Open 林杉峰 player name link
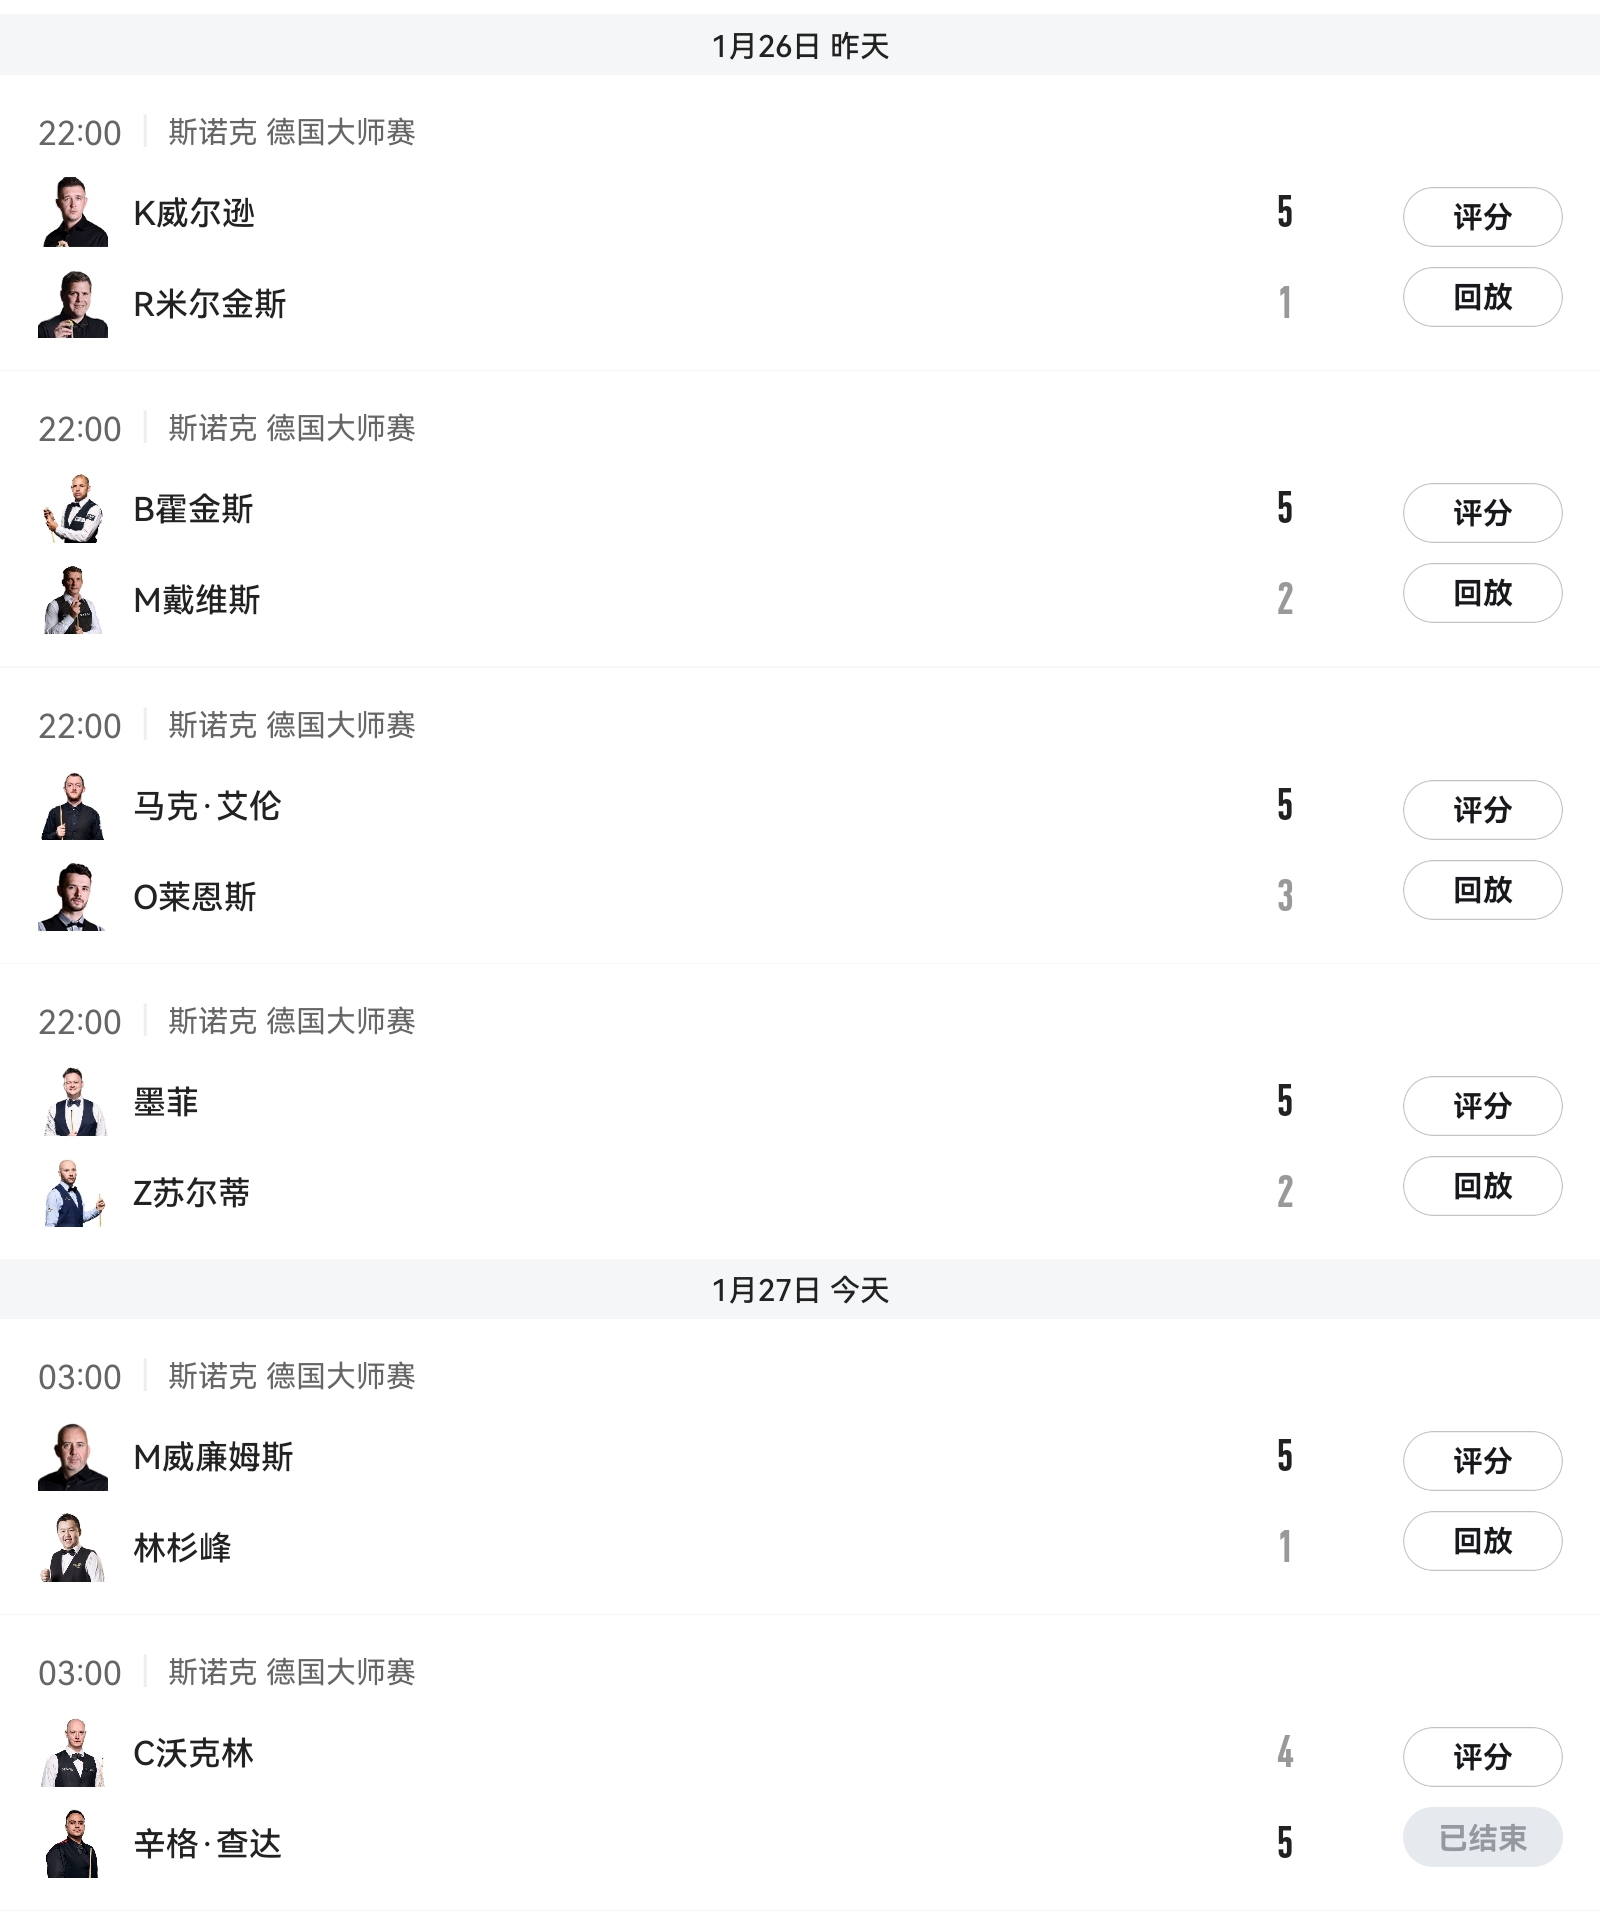Viewport: 1600px width, 1918px height. pos(182,1548)
